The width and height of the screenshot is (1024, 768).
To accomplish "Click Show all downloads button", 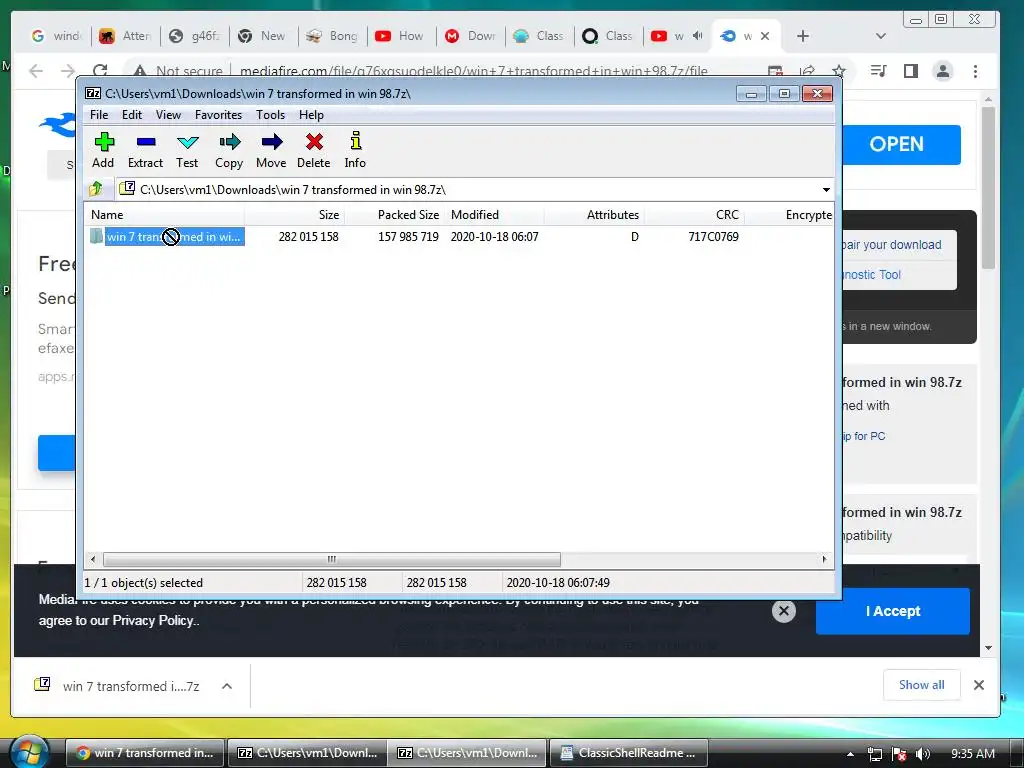I will [x=921, y=684].
